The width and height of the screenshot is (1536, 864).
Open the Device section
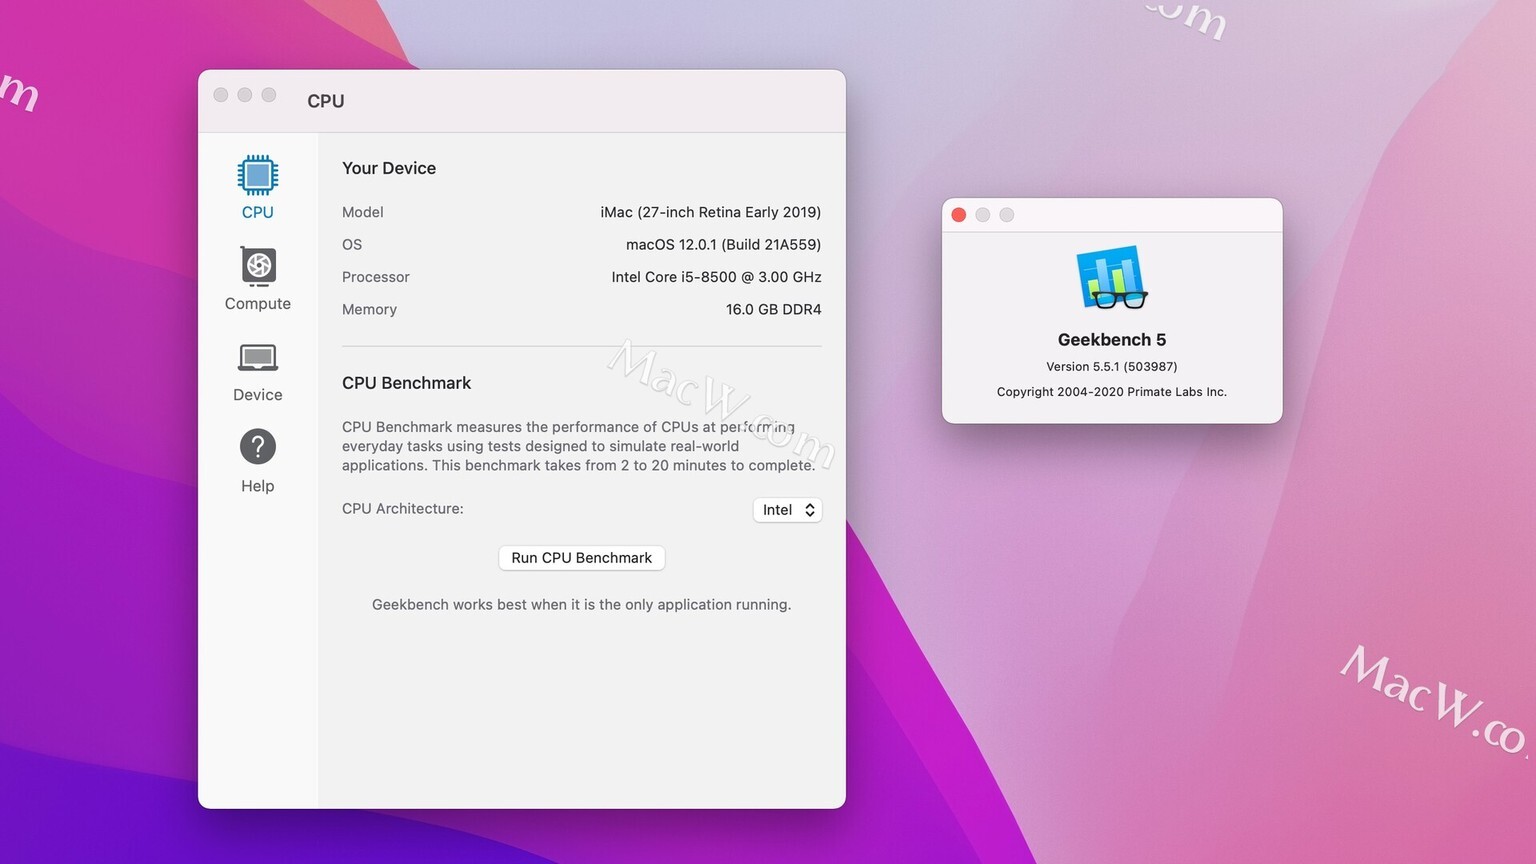pos(257,371)
